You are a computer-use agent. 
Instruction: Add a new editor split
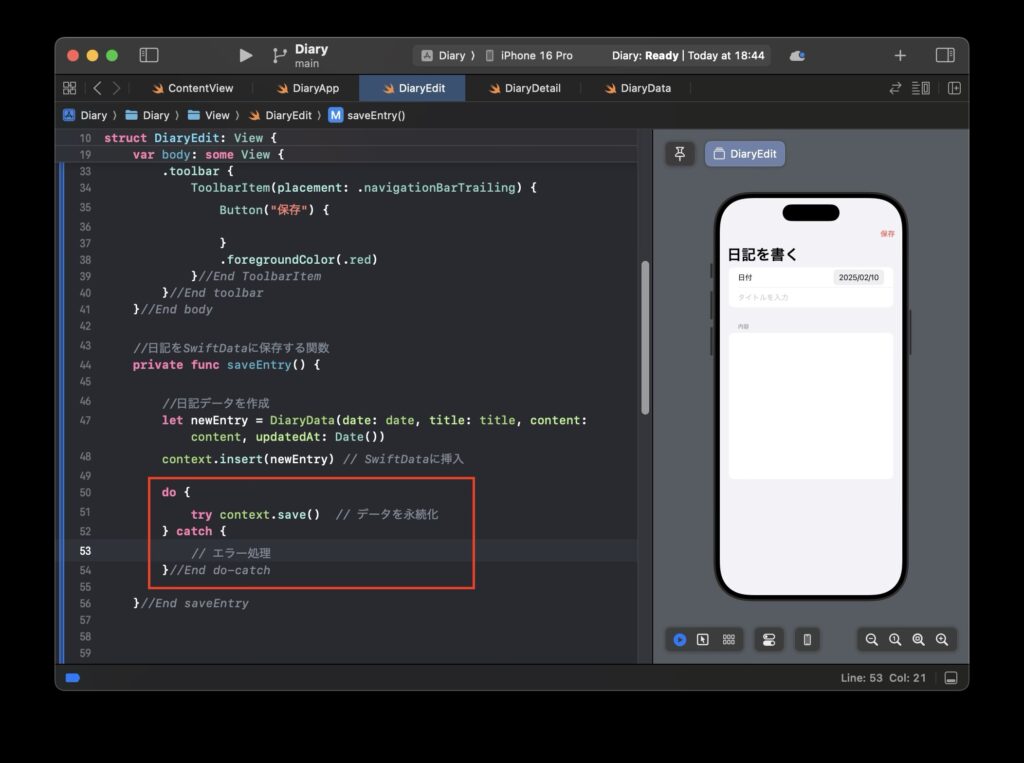[954, 88]
